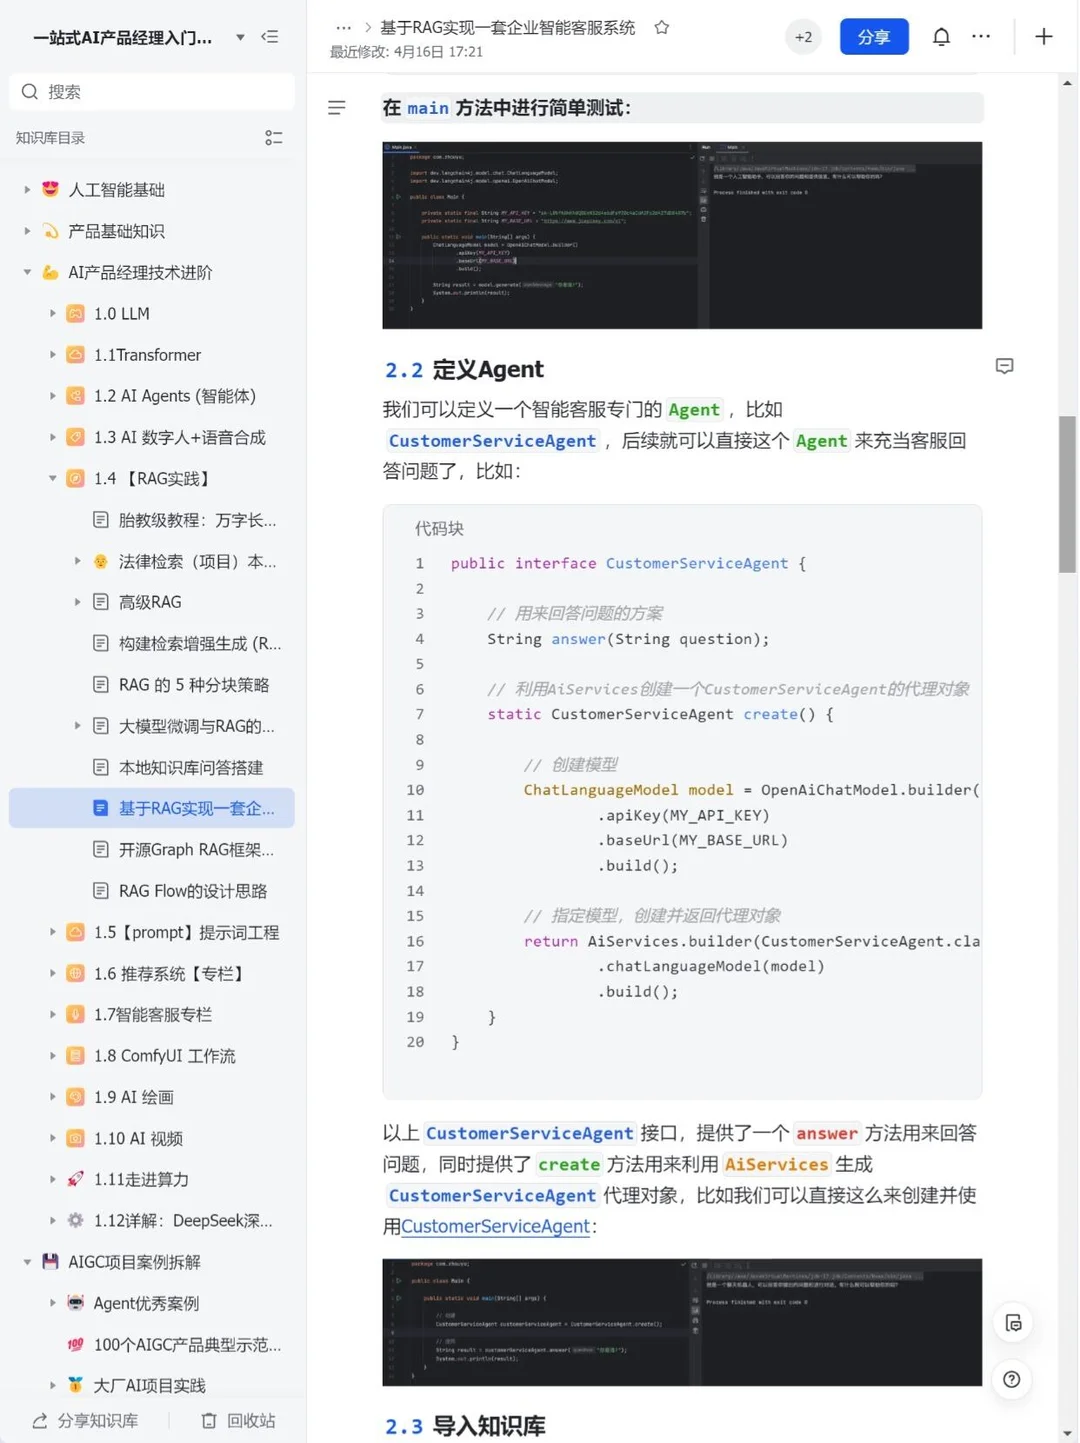Open the RAG Flow的设计思路 document
This screenshot has height=1443, width=1080.
point(193,891)
